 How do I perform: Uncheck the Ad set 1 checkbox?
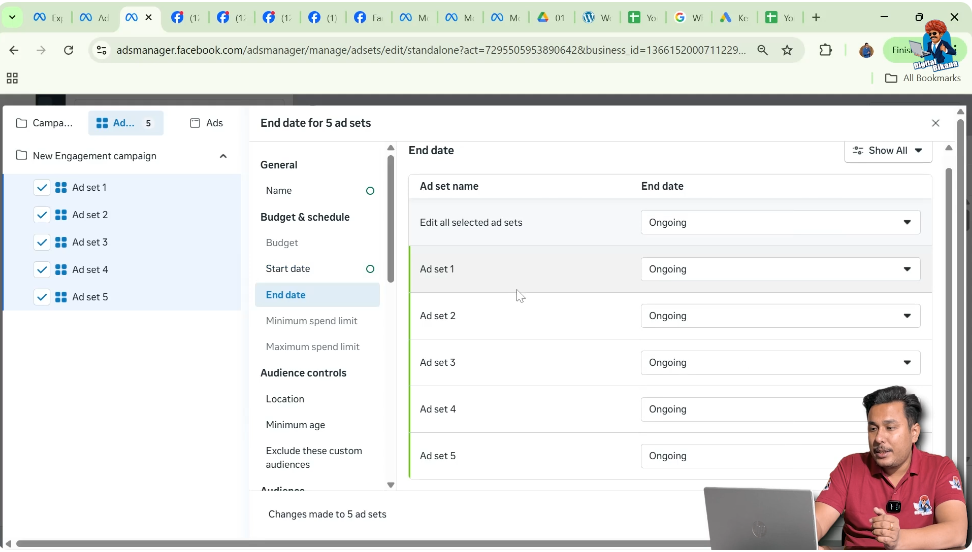42,187
